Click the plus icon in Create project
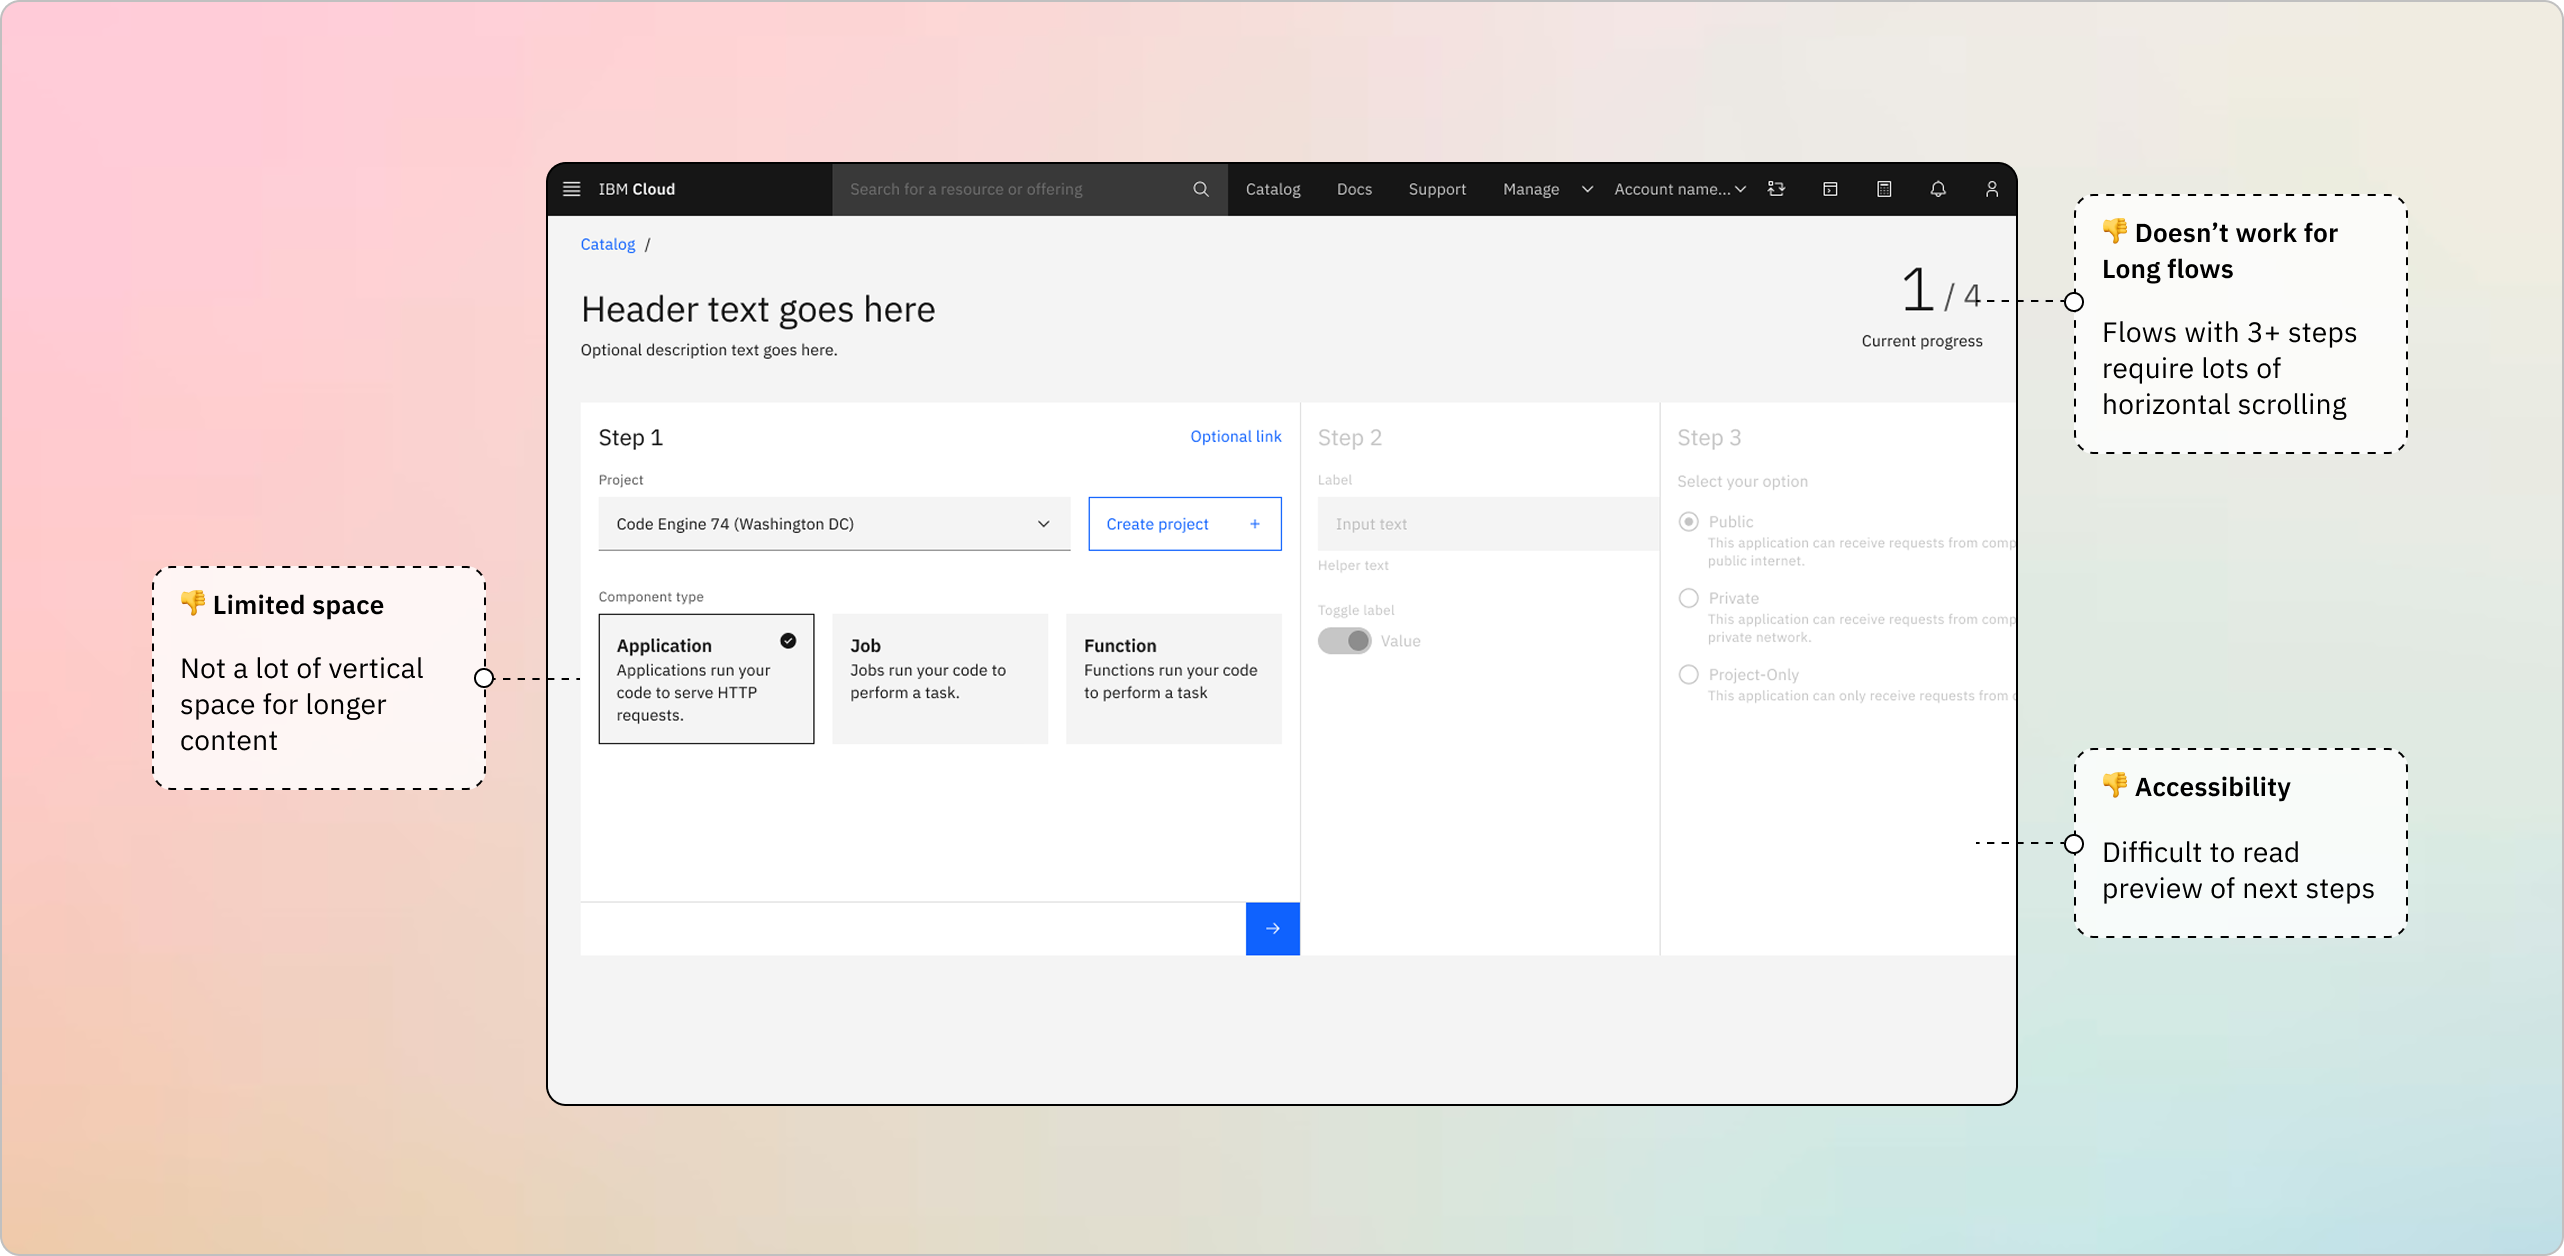The width and height of the screenshot is (2564, 1256). 1255,524
